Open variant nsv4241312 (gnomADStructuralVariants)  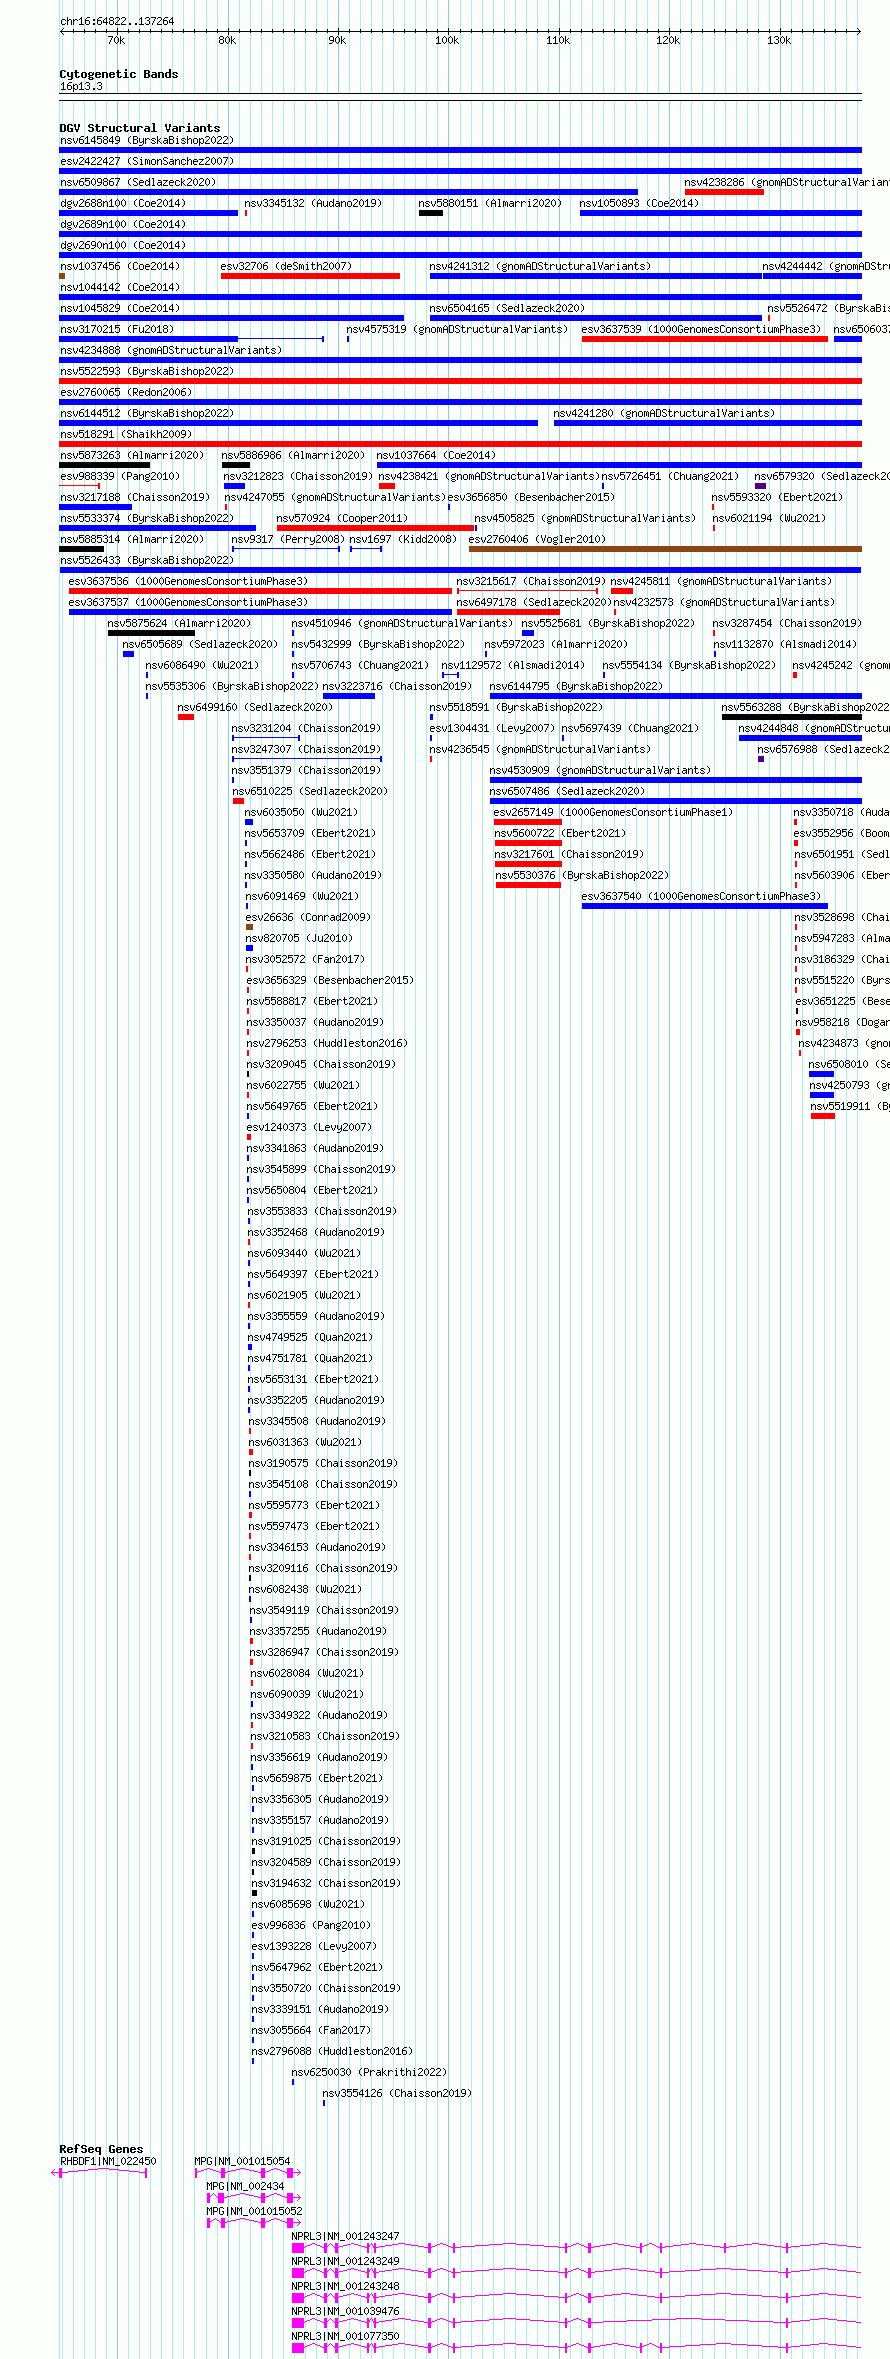coord(540,266)
